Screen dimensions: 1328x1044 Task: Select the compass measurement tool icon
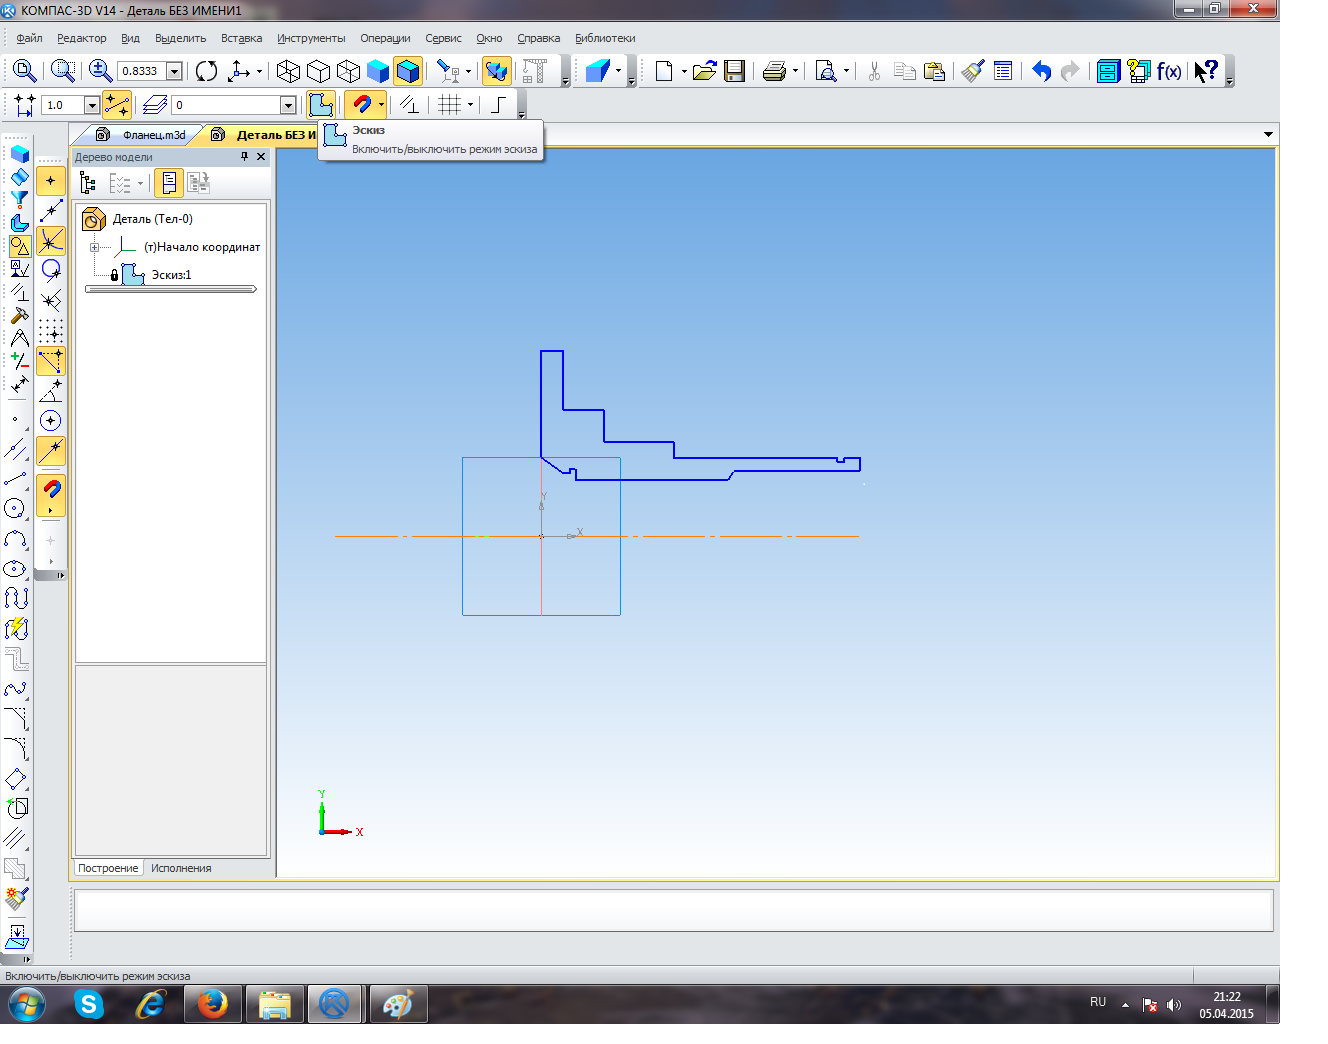click(x=19, y=338)
